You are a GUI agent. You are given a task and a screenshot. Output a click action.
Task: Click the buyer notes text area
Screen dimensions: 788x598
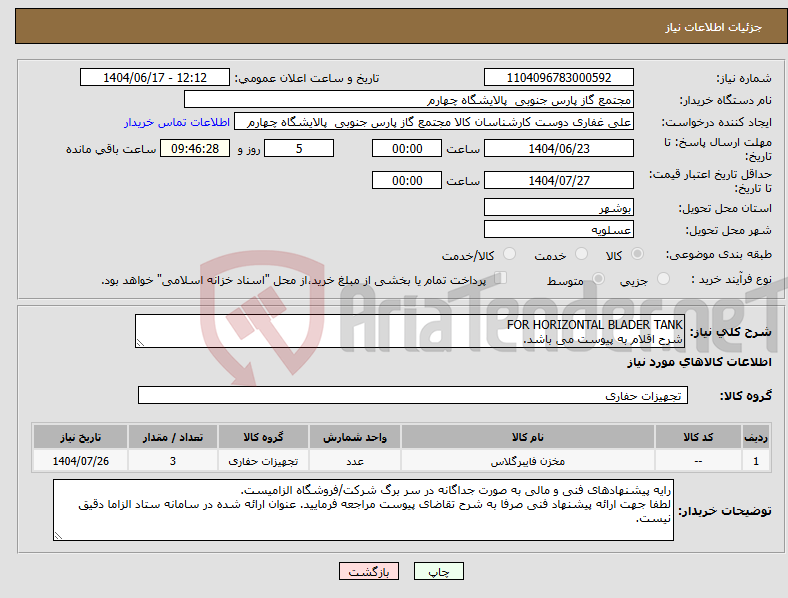pos(363,510)
